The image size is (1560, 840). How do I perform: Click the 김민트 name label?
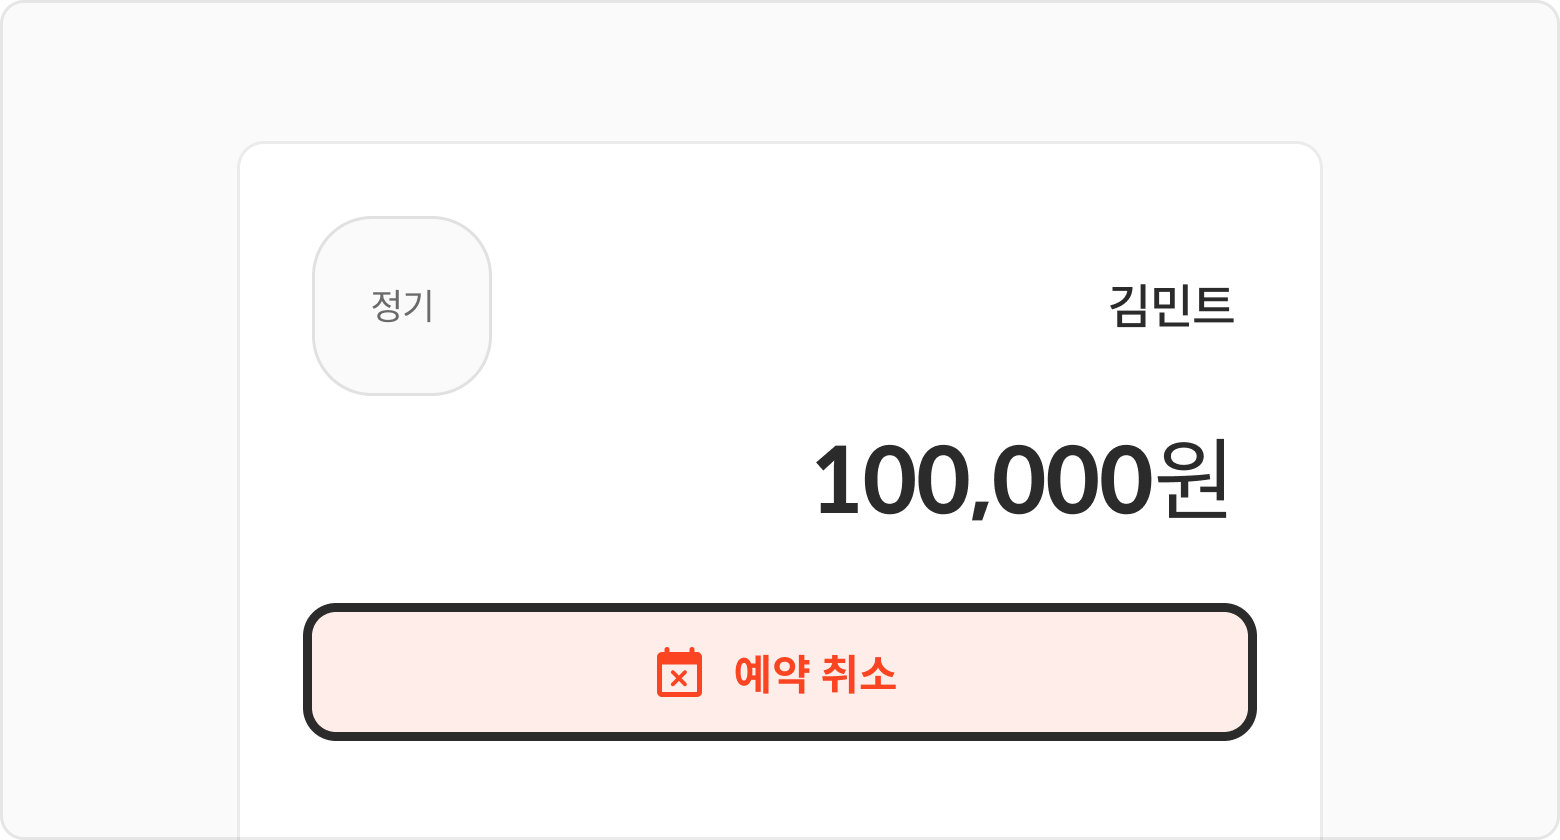click(1172, 306)
